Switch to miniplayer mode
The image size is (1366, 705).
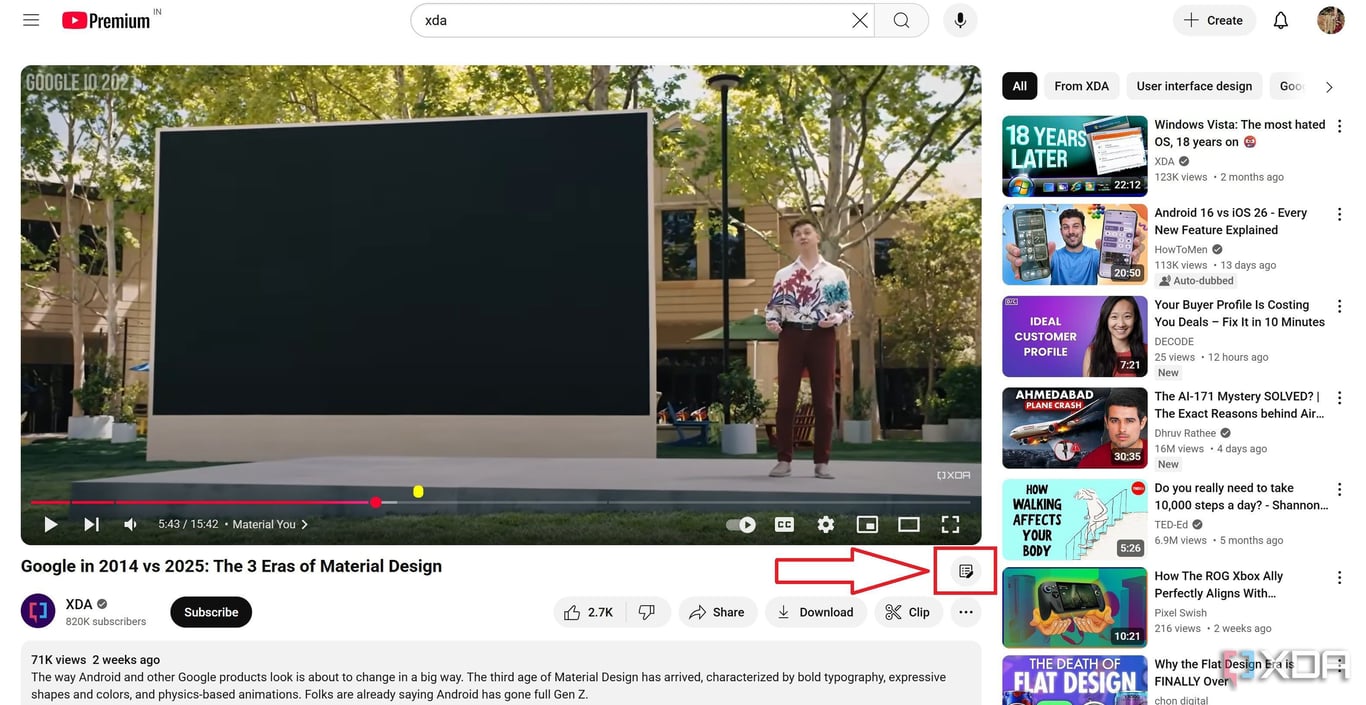click(x=867, y=524)
